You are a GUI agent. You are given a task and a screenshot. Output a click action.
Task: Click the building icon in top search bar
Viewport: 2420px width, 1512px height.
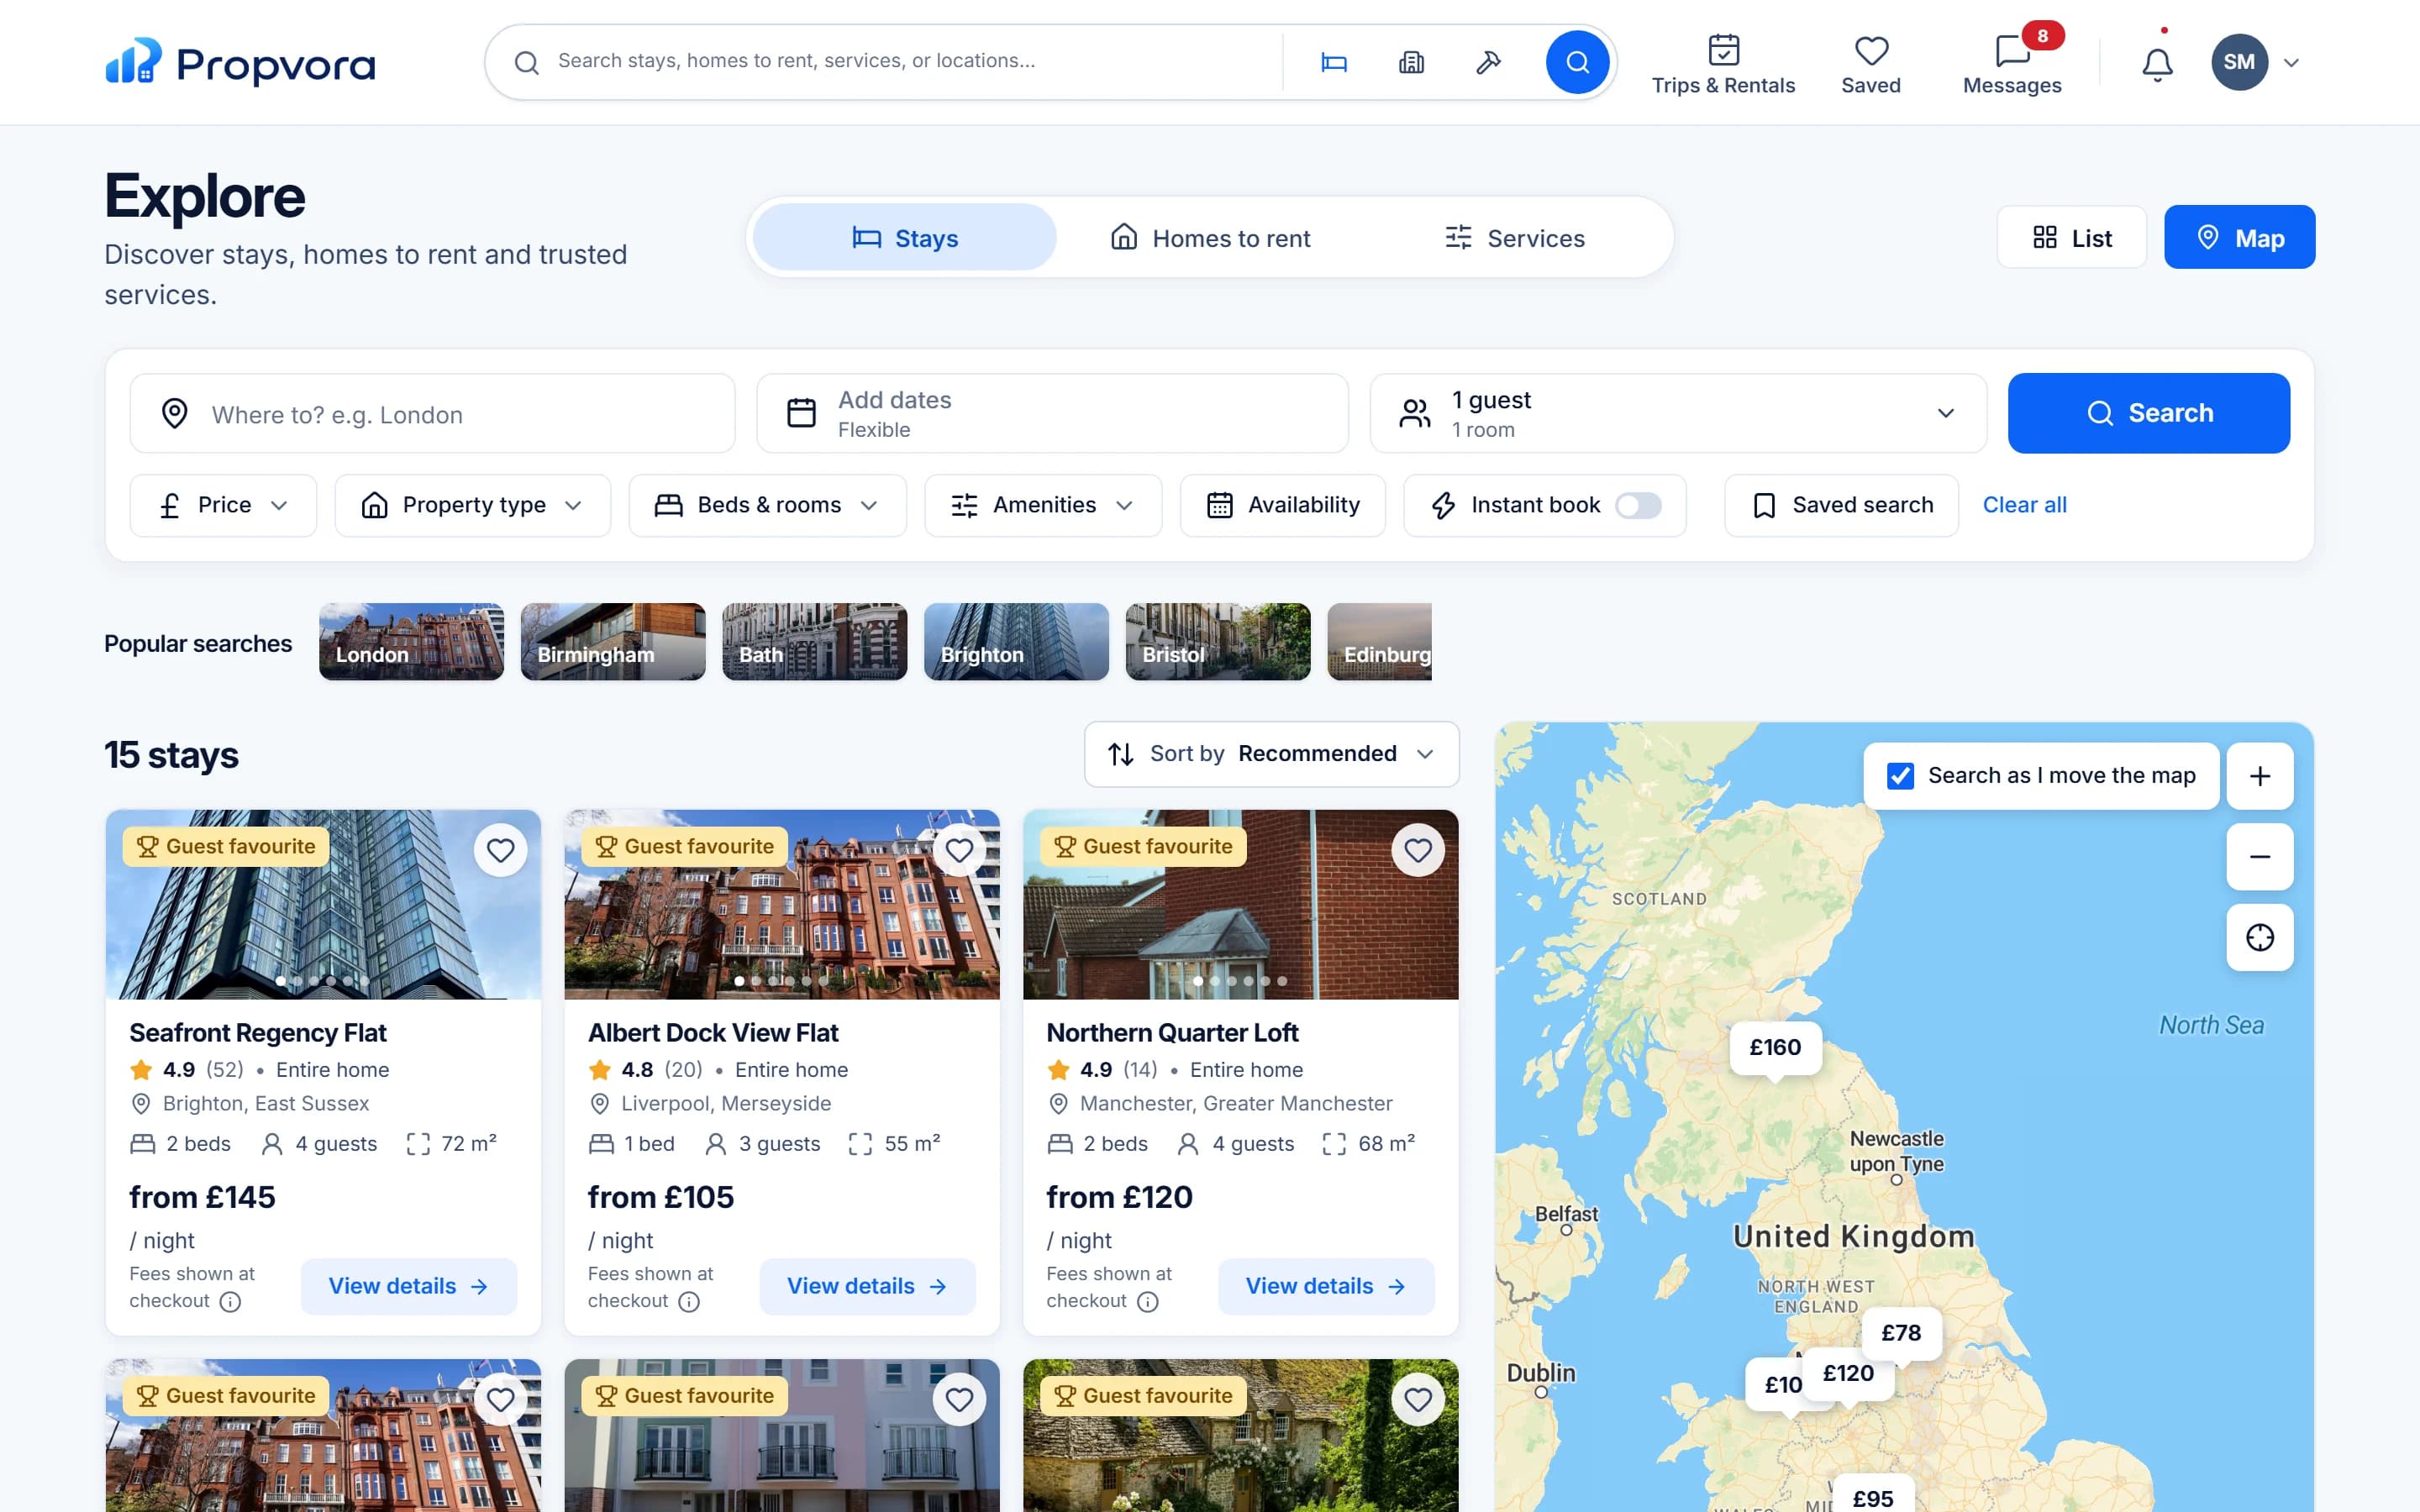[x=1411, y=62]
